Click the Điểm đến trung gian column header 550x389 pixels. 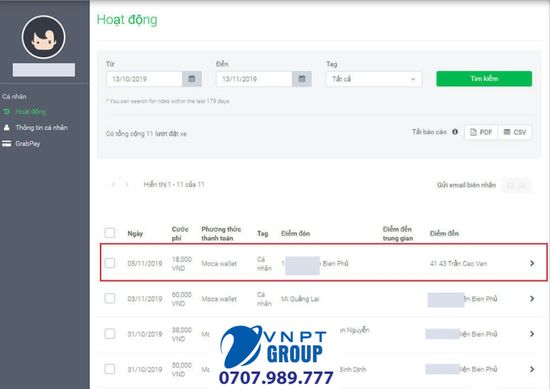[x=397, y=234]
